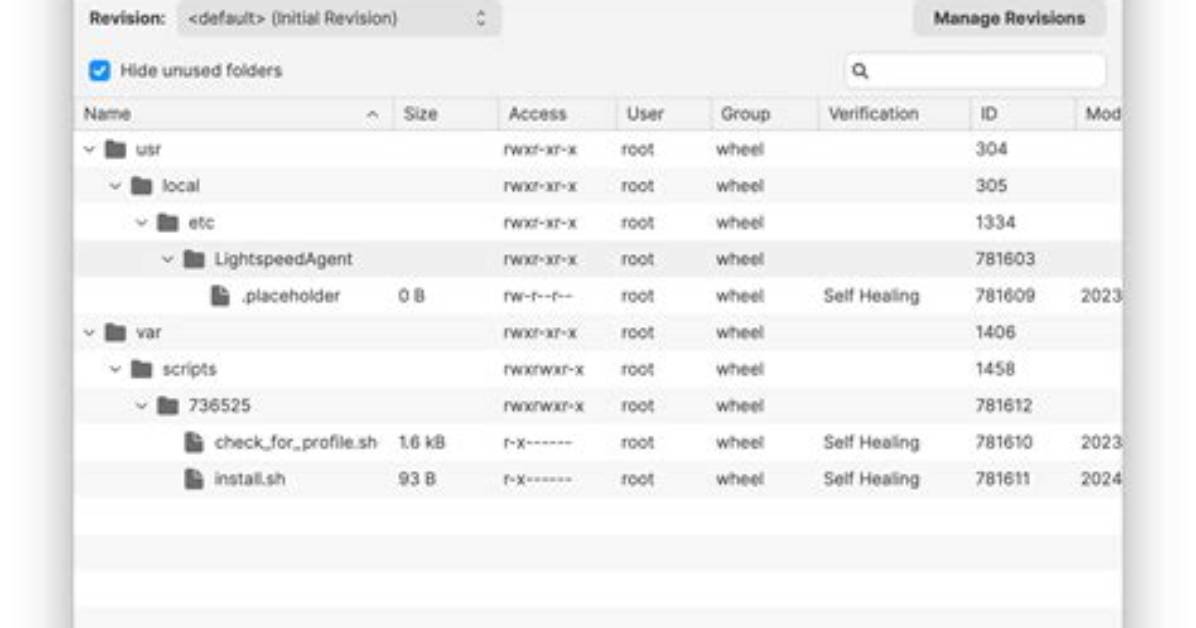Click the local folder icon
1196x628 pixels.
(141, 185)
